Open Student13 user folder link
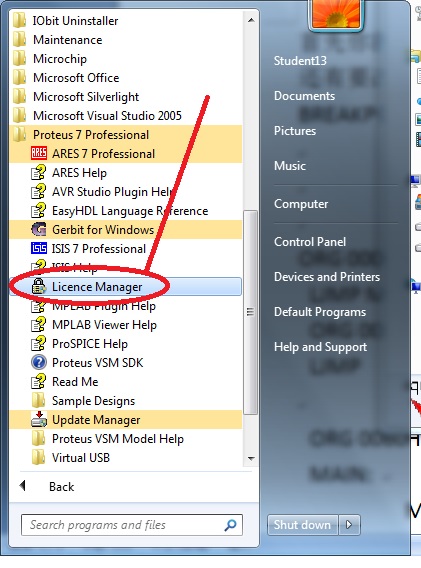 click(300, 60)
